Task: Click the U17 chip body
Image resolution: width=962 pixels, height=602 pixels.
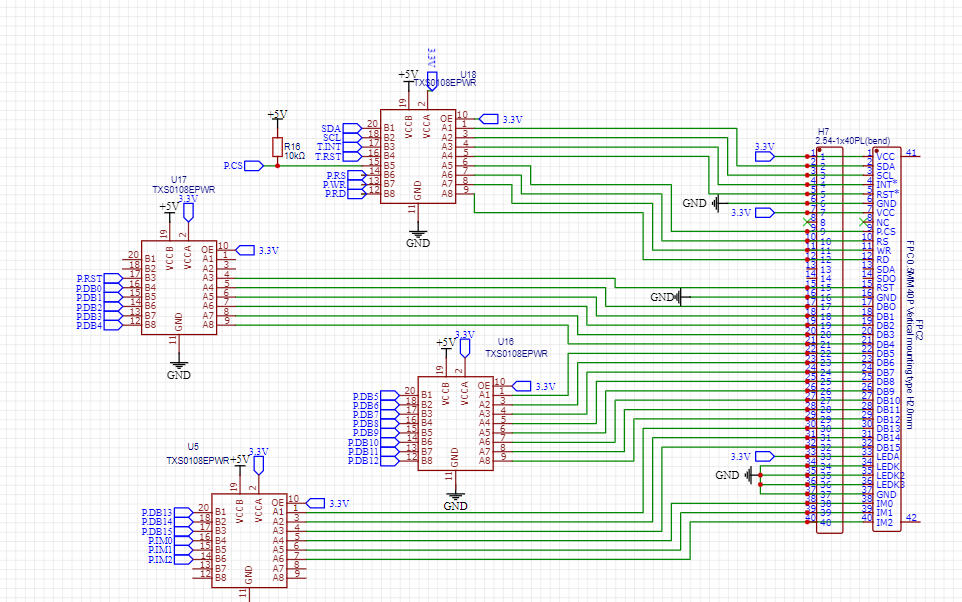Action: (179, 288)
